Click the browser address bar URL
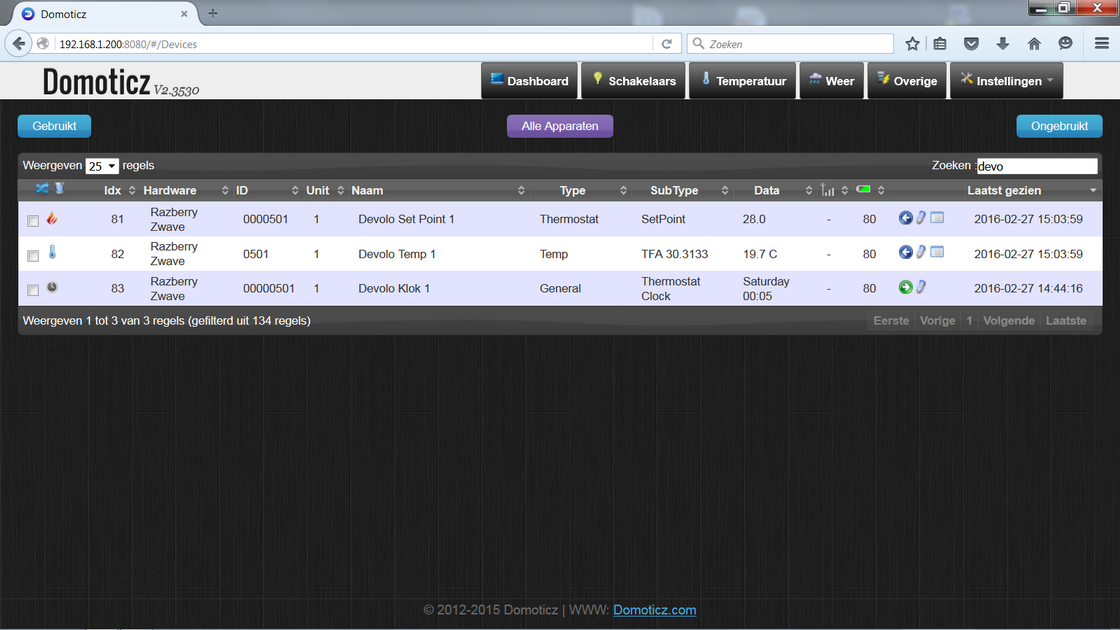 click(128, 44)
